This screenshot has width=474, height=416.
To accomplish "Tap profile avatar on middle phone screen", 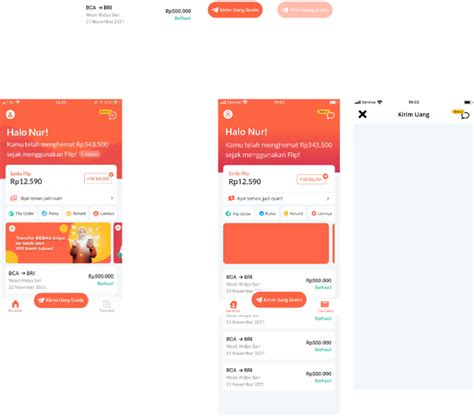I will (x=228, y=114).
